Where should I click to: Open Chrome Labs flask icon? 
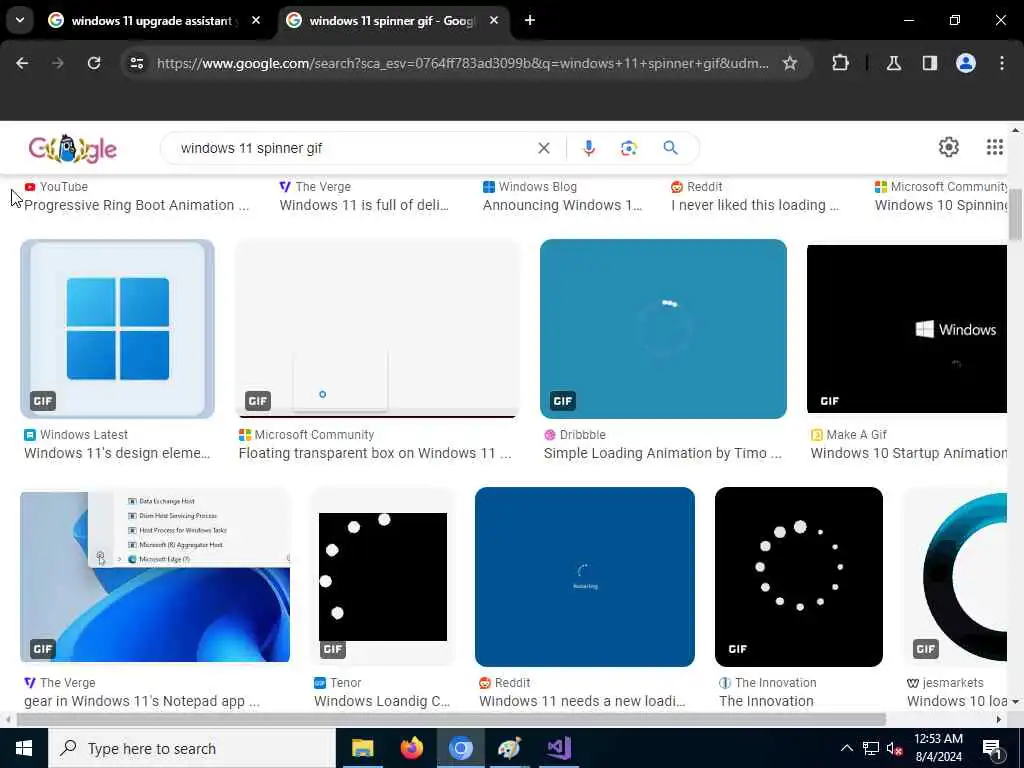tap(893, 63)
